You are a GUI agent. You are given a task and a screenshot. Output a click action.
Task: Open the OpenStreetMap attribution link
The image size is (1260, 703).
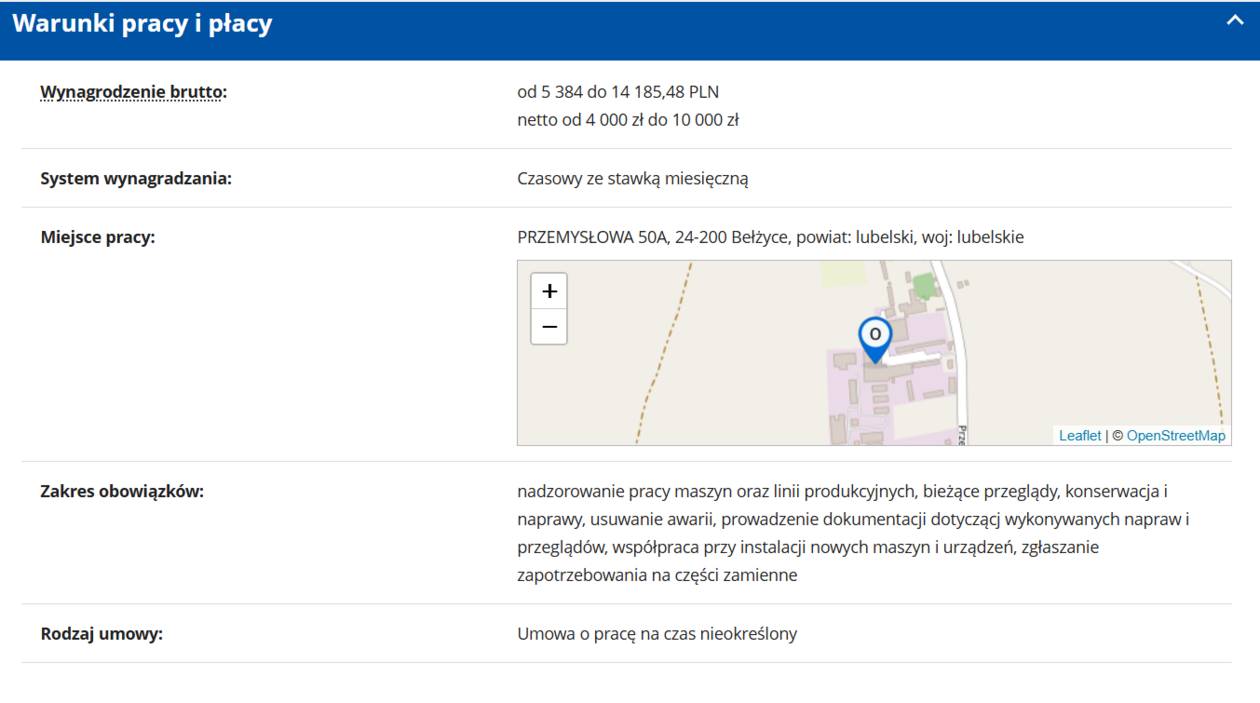(1176, 435)
